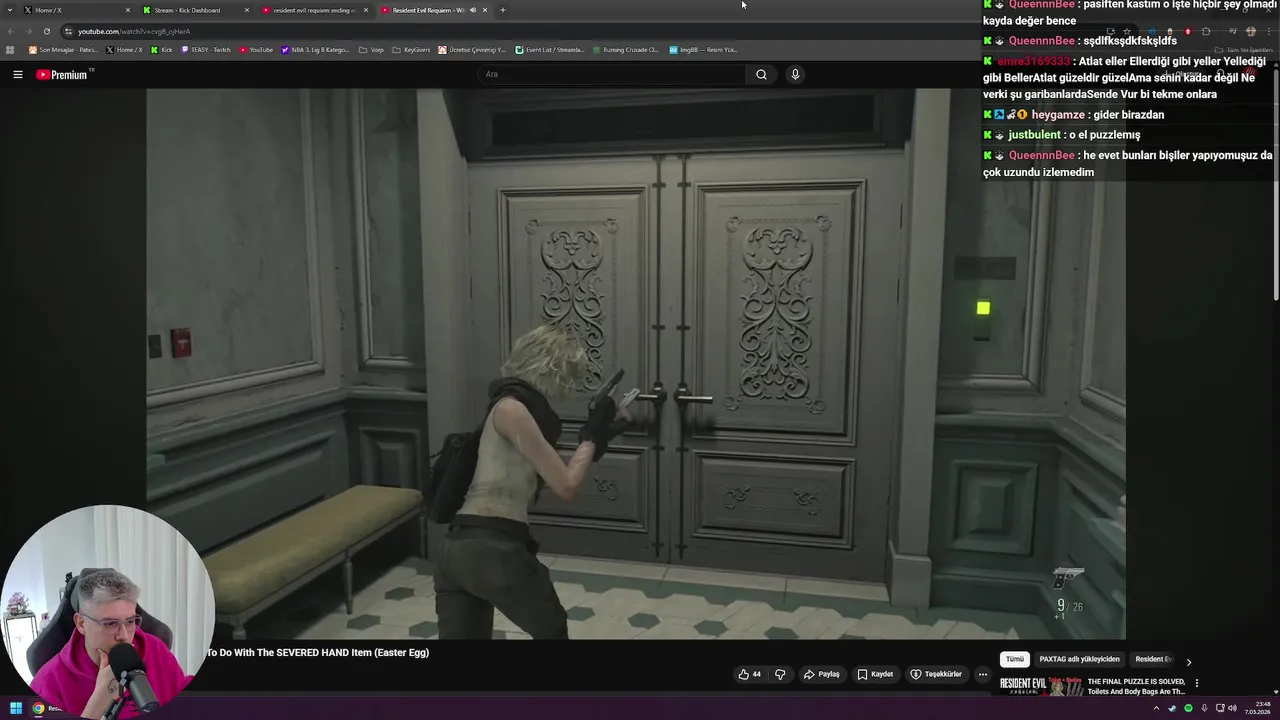Close the Home / X tab
The height and width of the screenshot is (720, 1280).
pos(128,10)
